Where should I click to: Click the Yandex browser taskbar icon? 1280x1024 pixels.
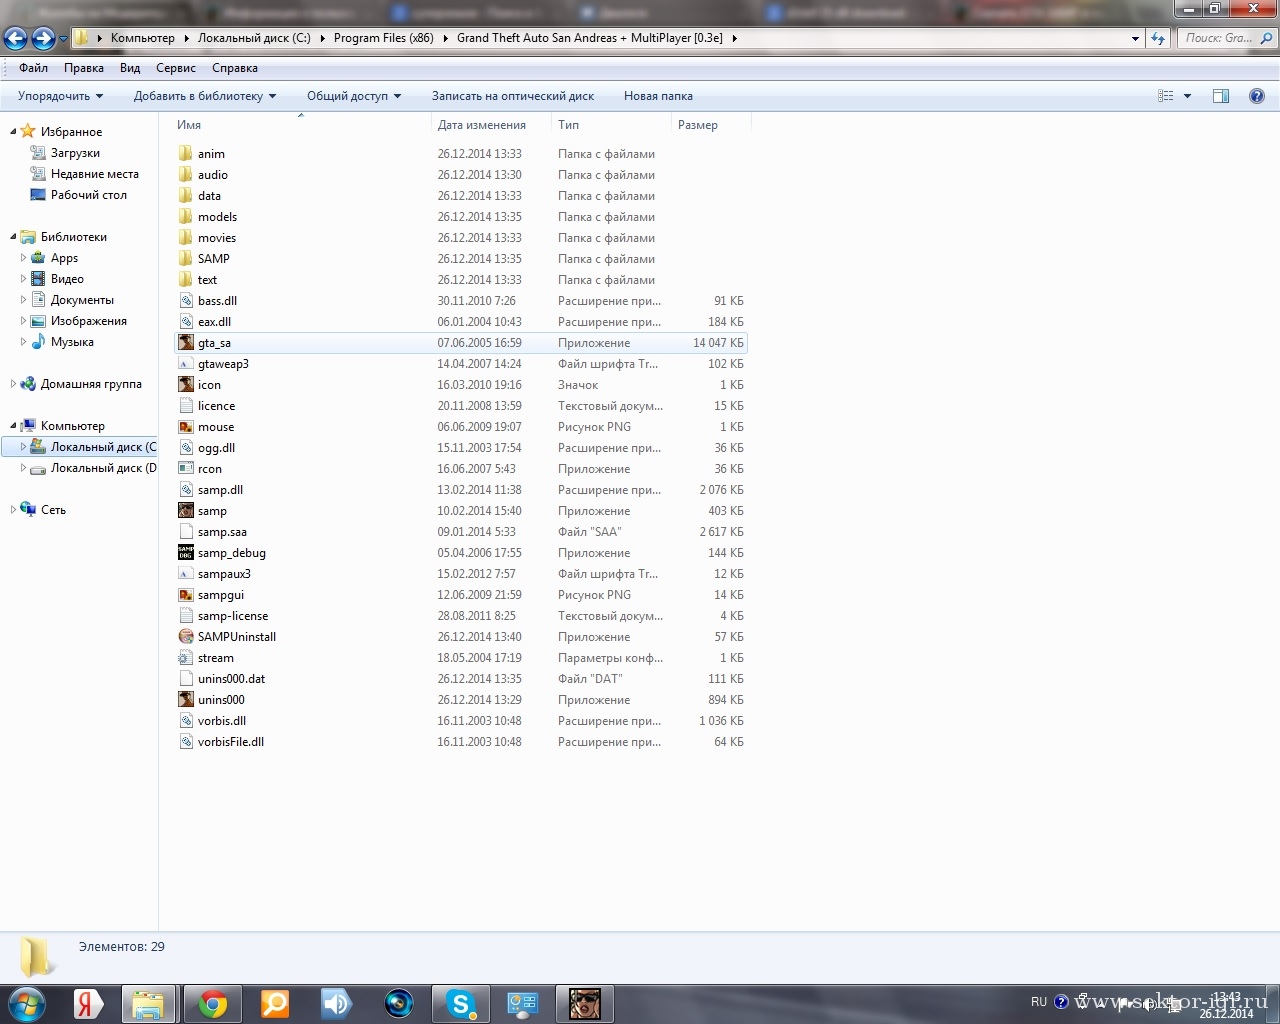(x=88, y=1003)
